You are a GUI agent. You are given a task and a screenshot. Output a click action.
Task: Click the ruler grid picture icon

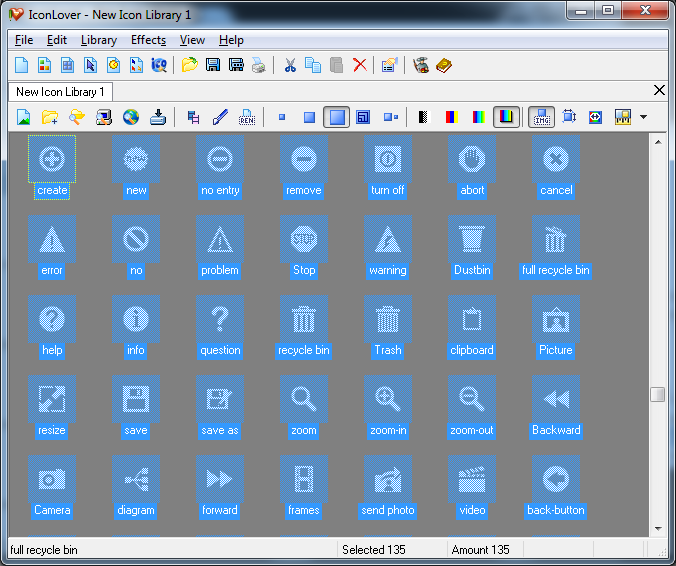pos(623,117)
